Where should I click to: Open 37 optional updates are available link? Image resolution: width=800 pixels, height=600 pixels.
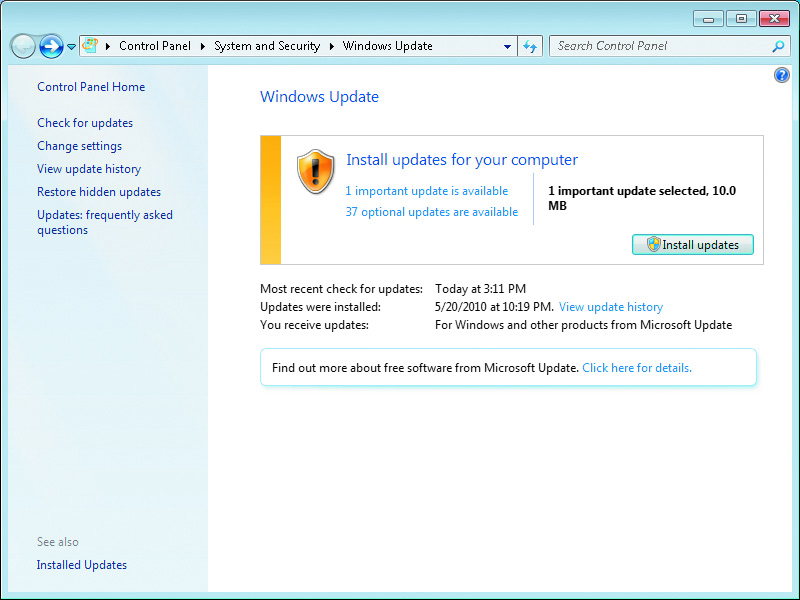coord(432,212)
